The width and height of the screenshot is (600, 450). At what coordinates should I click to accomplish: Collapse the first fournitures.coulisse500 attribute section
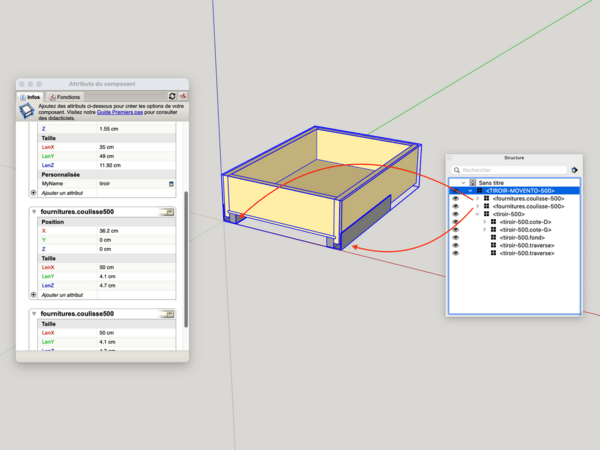point(35,212)
